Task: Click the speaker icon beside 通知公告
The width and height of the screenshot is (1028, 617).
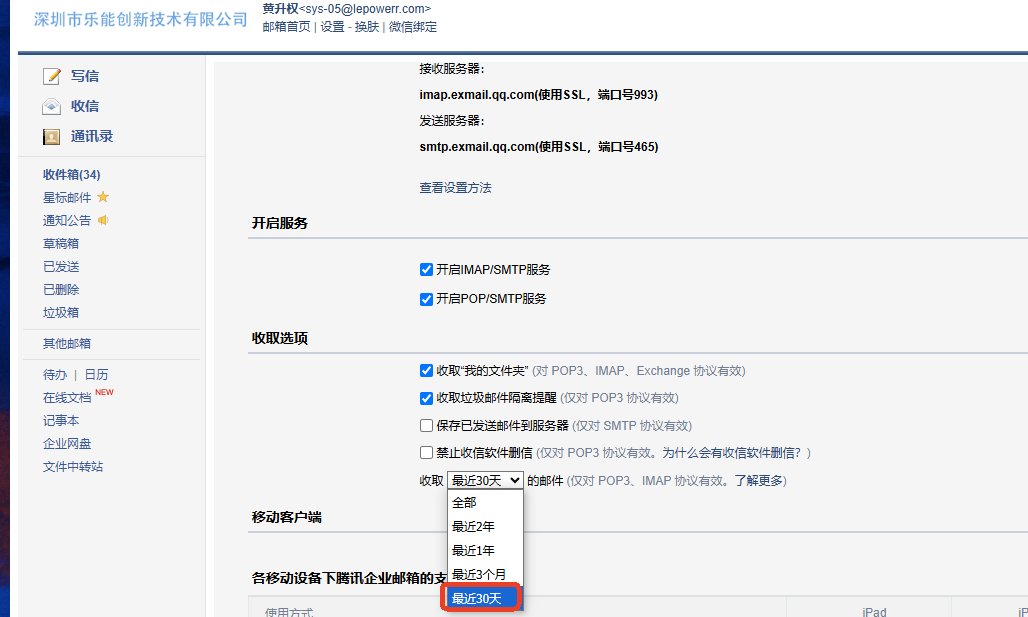Action: tap(103, 220)
